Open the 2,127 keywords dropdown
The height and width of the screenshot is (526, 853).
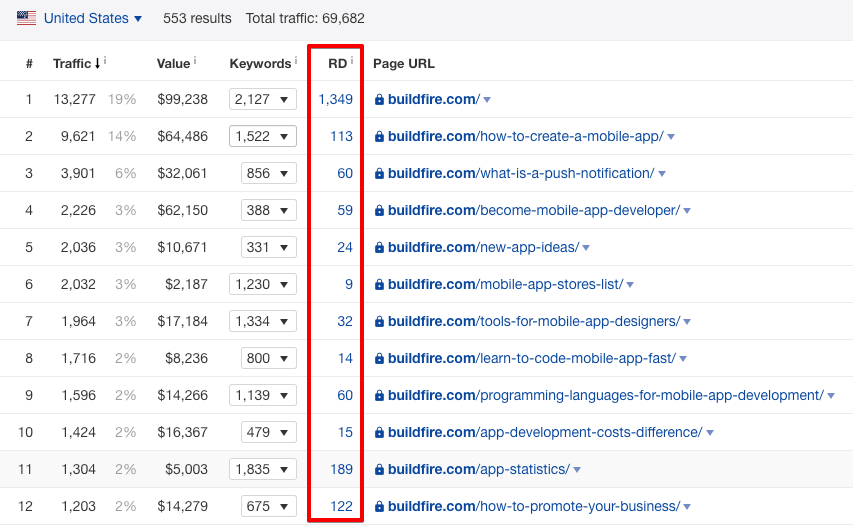(263, 100)
